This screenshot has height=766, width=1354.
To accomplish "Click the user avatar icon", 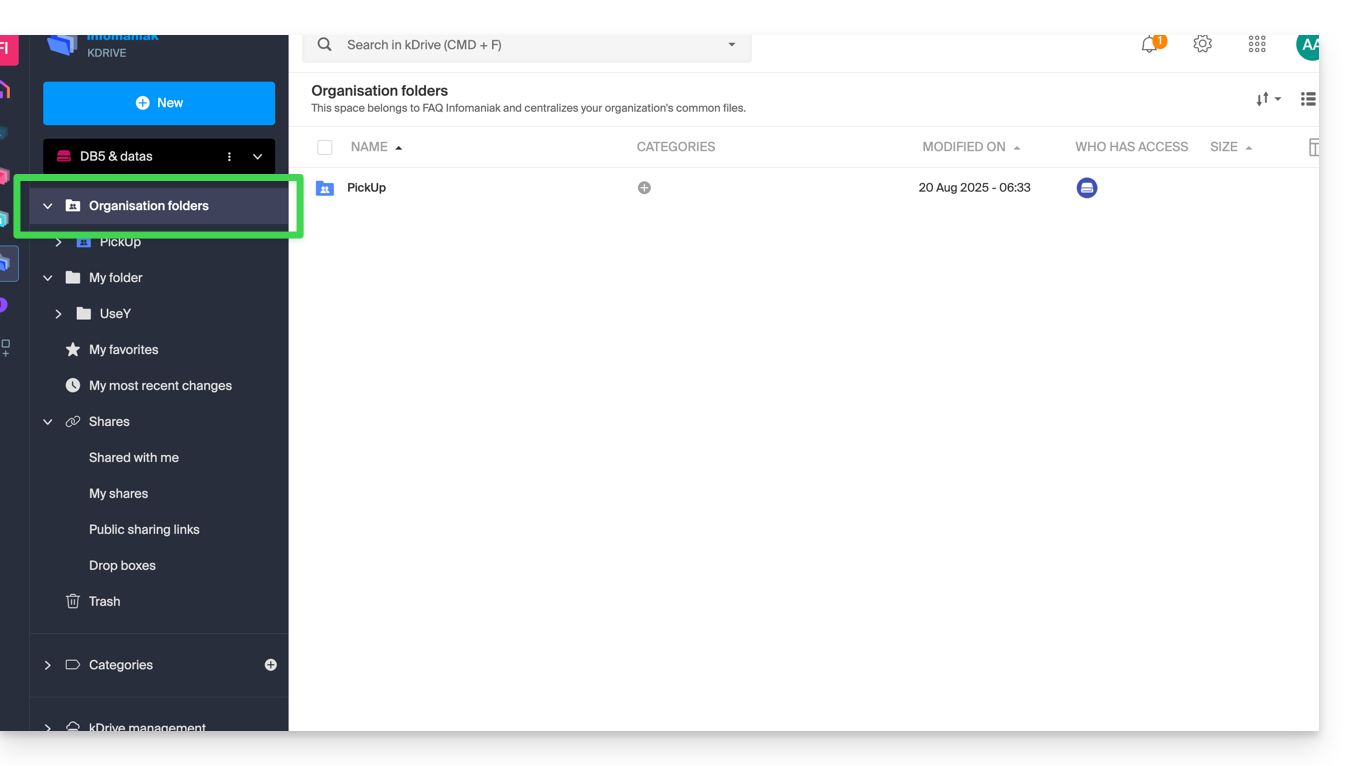I will point(1308,45).
